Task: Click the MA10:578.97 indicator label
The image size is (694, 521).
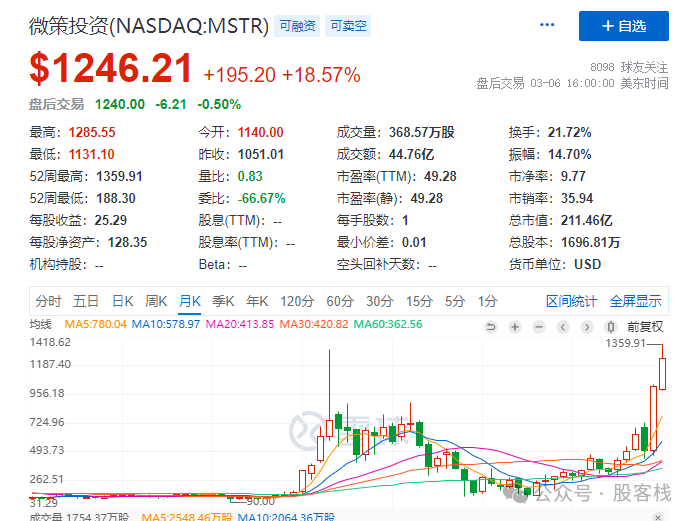Action: [166, 324]
